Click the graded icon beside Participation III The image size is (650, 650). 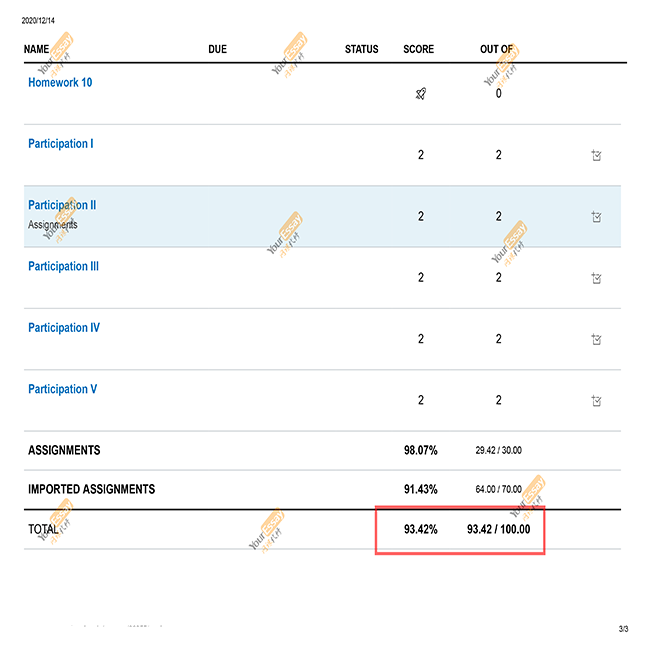pos(596,278)
